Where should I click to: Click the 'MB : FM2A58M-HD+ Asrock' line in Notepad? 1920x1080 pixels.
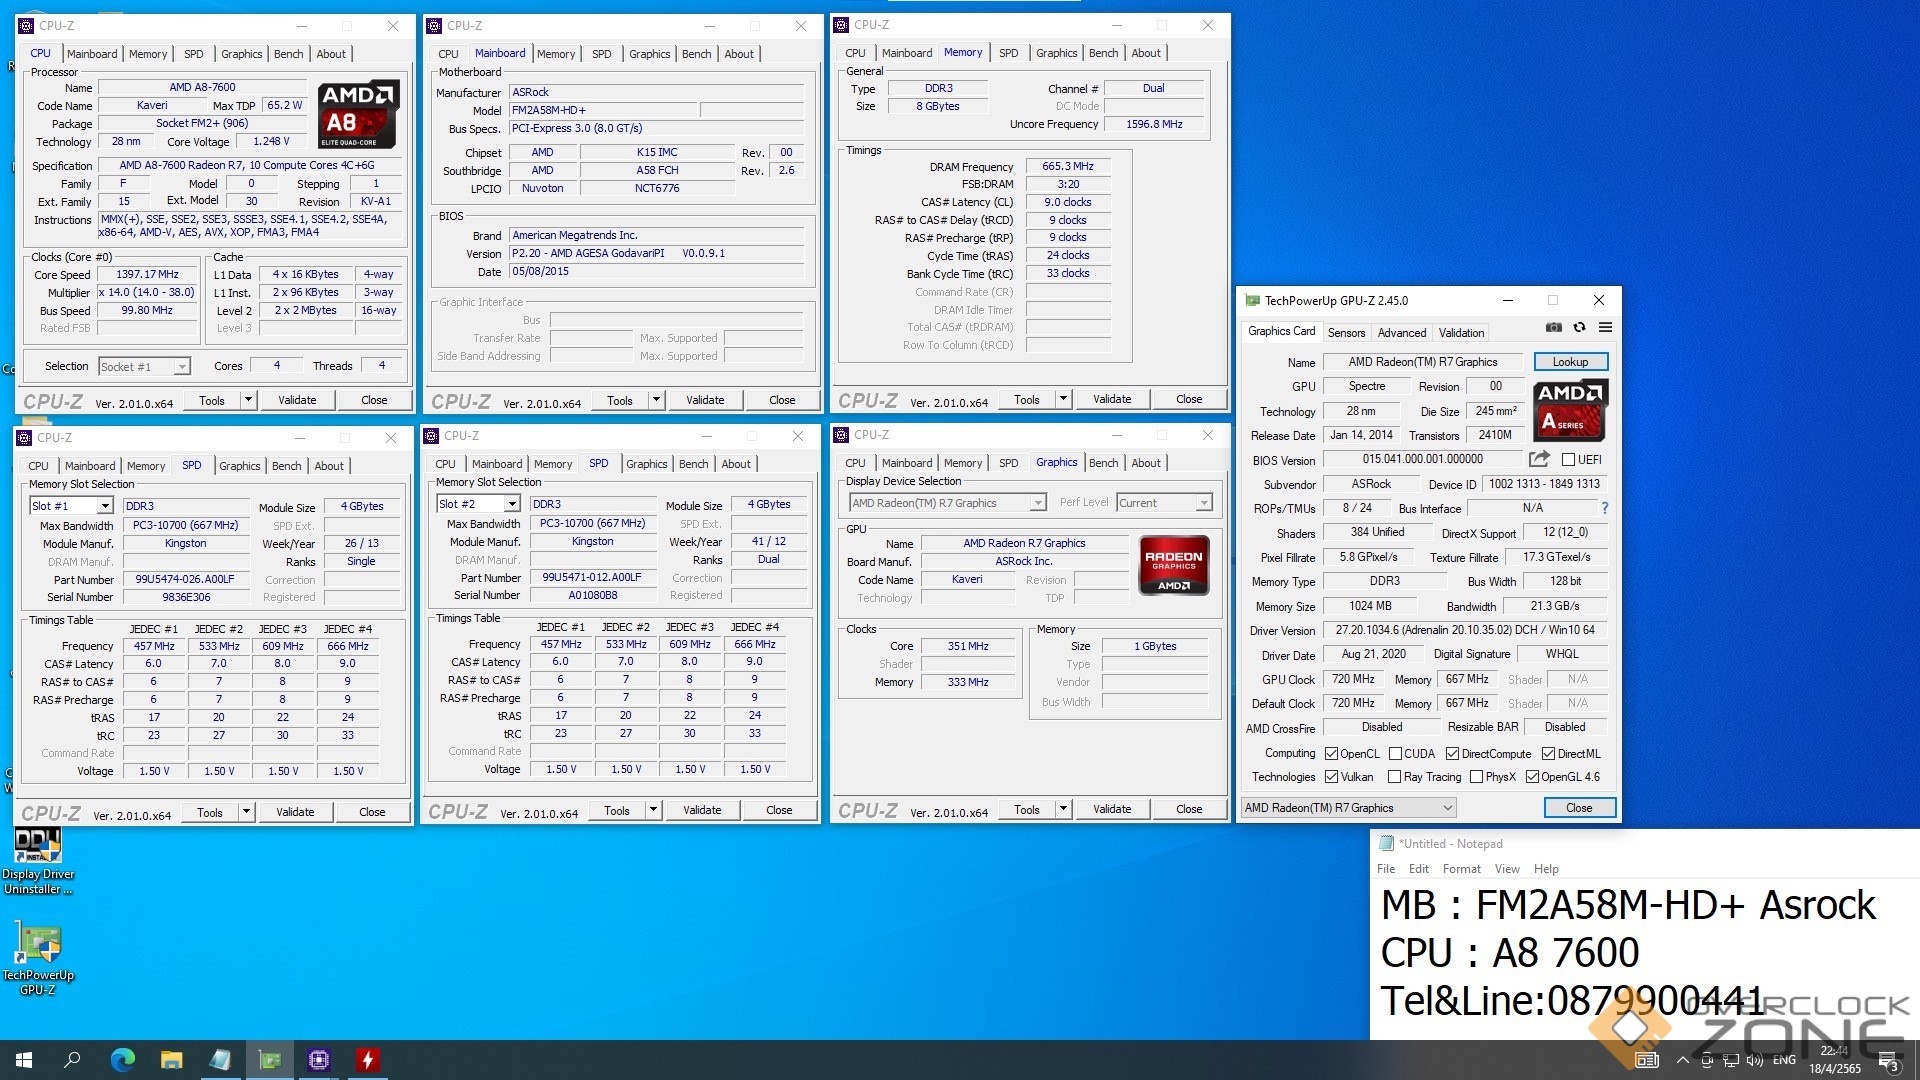coord(1628,905)
